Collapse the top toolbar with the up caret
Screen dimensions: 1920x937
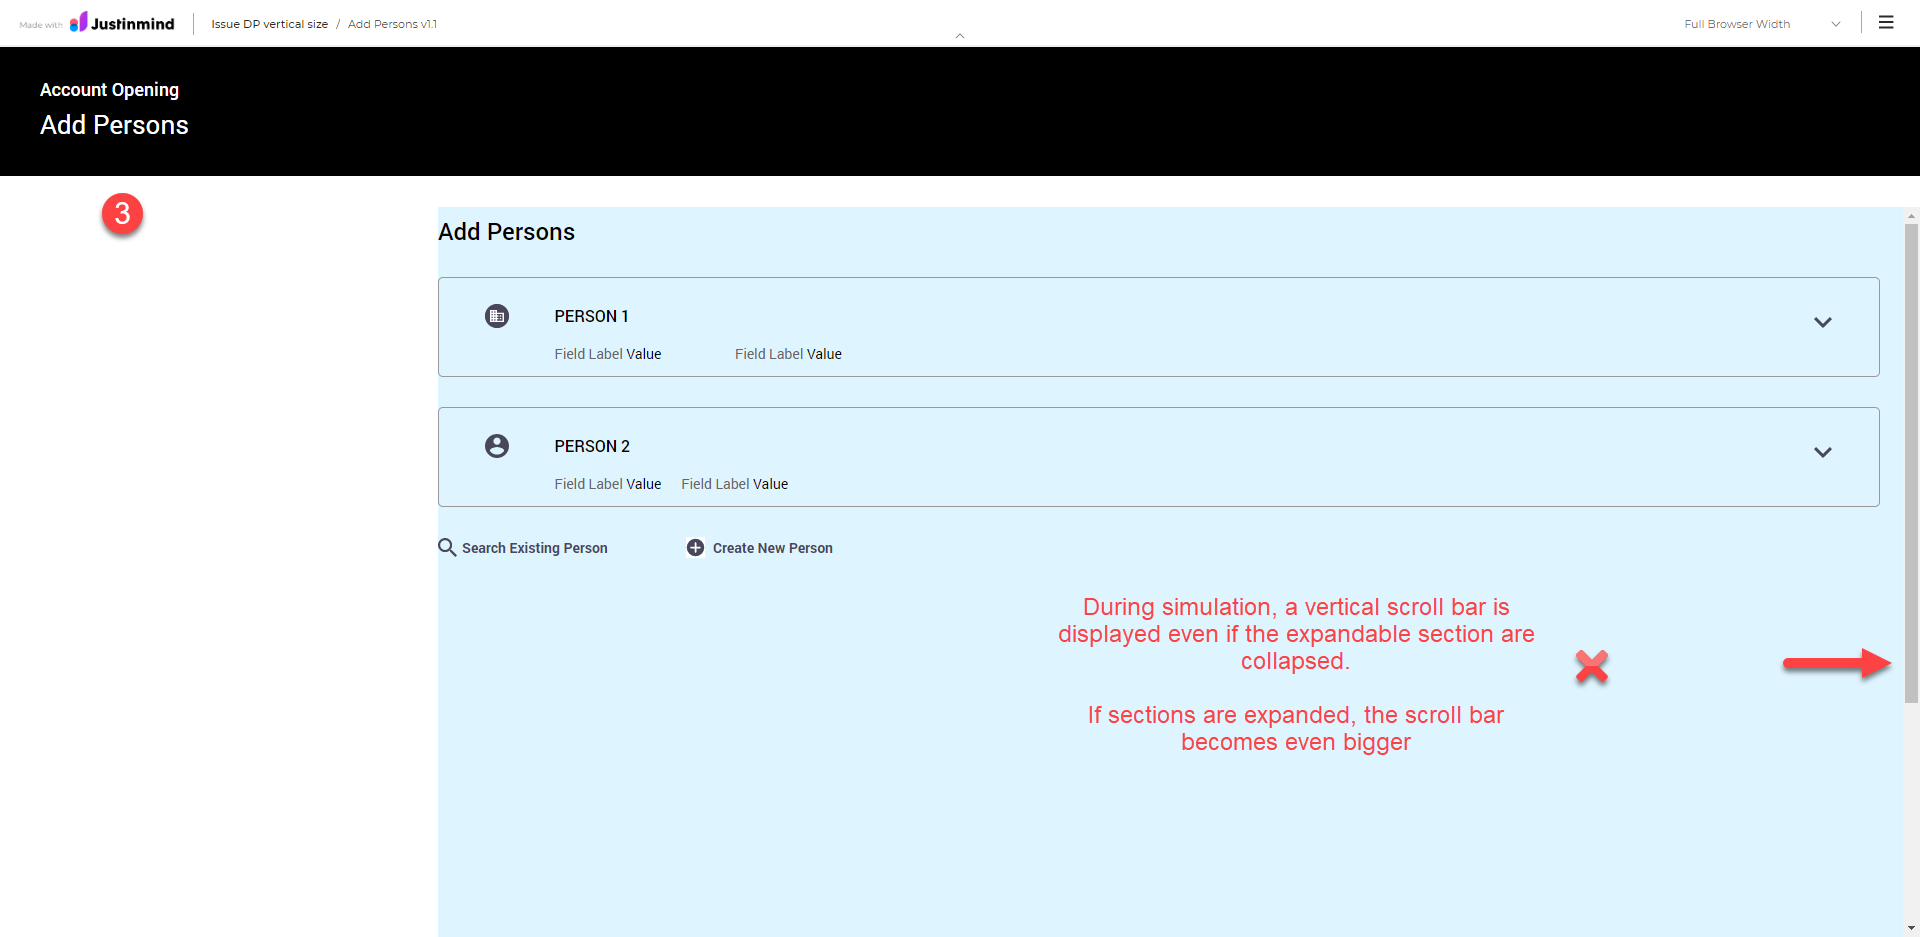[x=960, y=36]
